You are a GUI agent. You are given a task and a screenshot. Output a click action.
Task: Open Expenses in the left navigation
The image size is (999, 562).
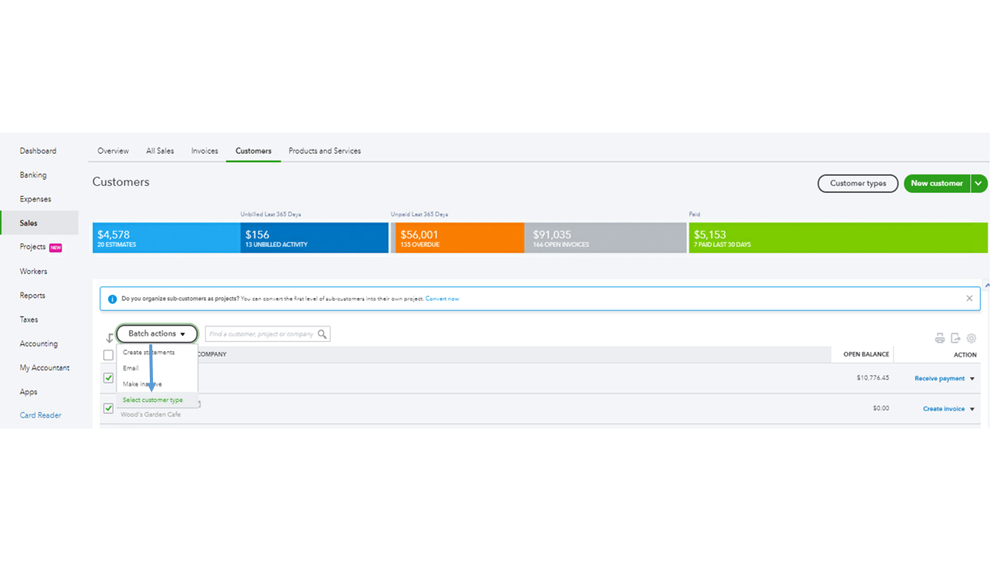(35, 199)
